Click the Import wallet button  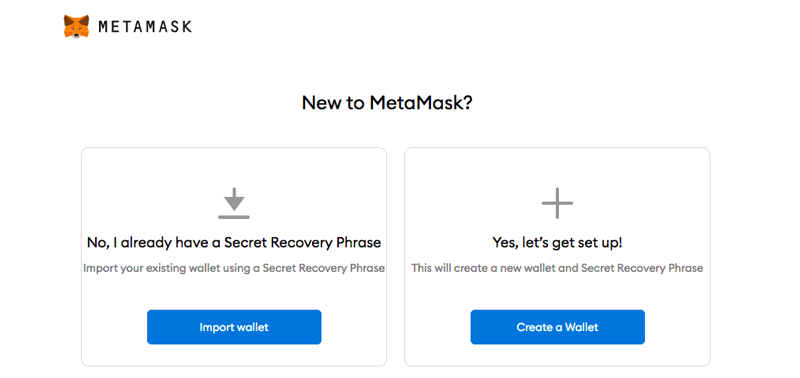[x=234, y=327]
